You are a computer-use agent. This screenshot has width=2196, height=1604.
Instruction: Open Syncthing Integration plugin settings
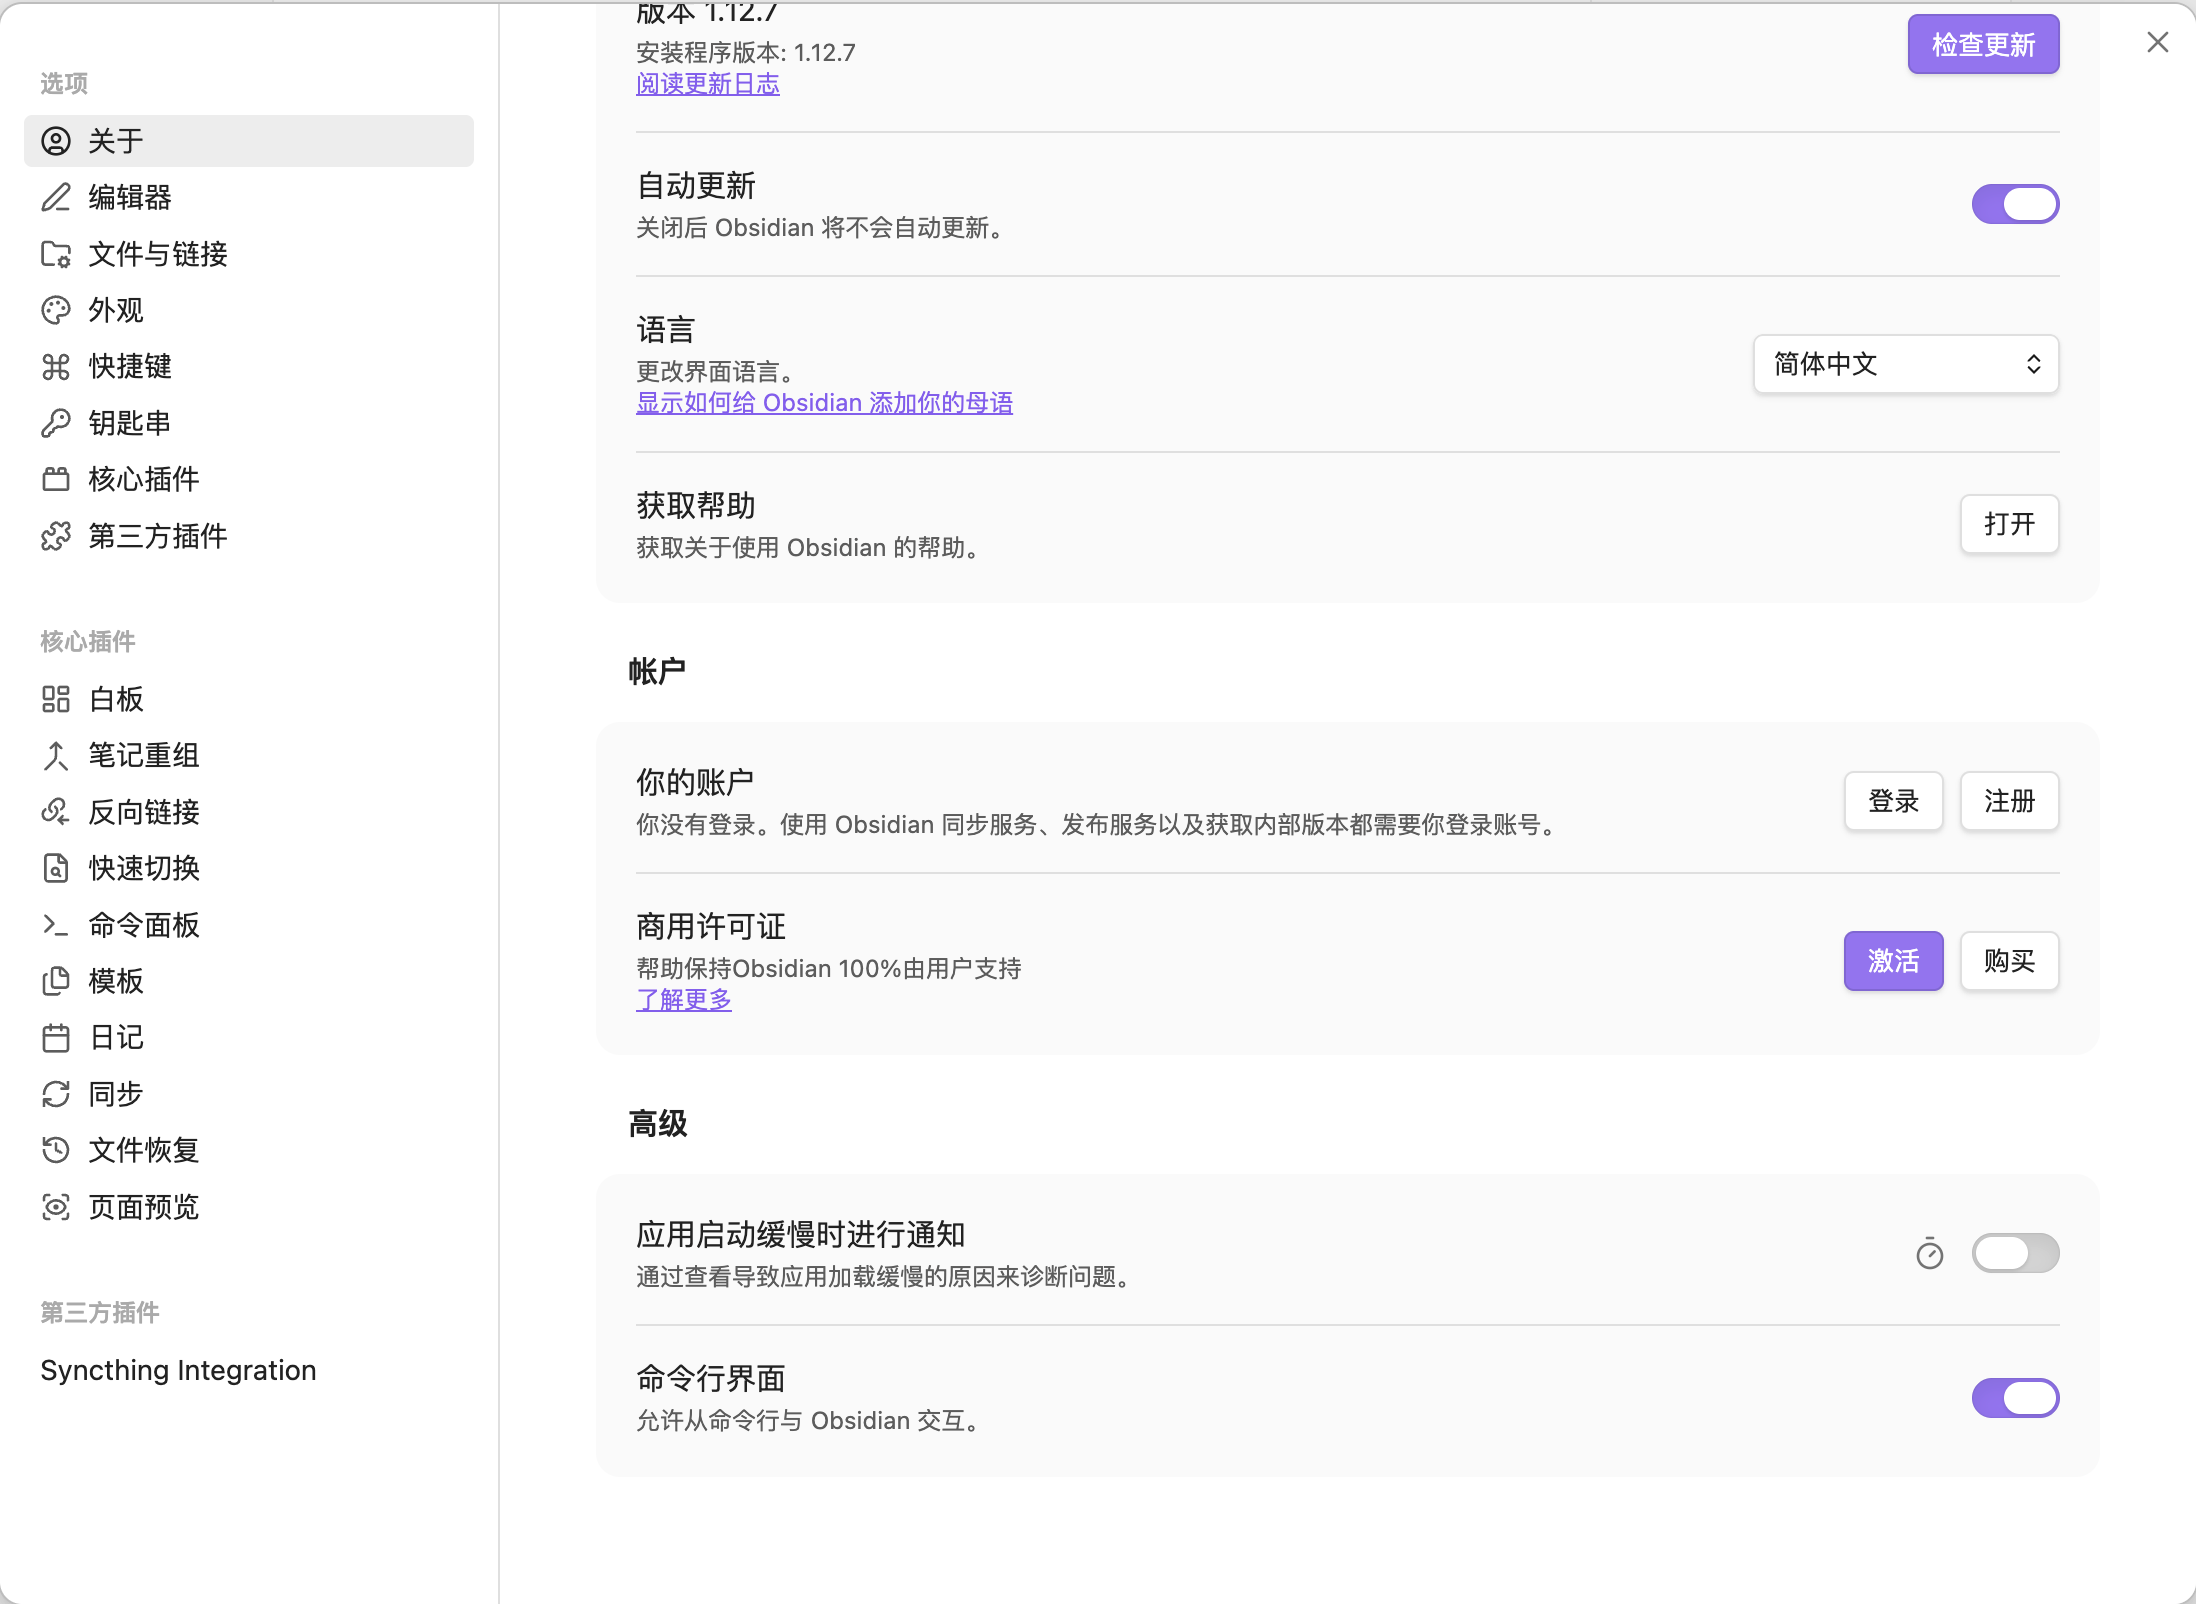[178, 1370]
